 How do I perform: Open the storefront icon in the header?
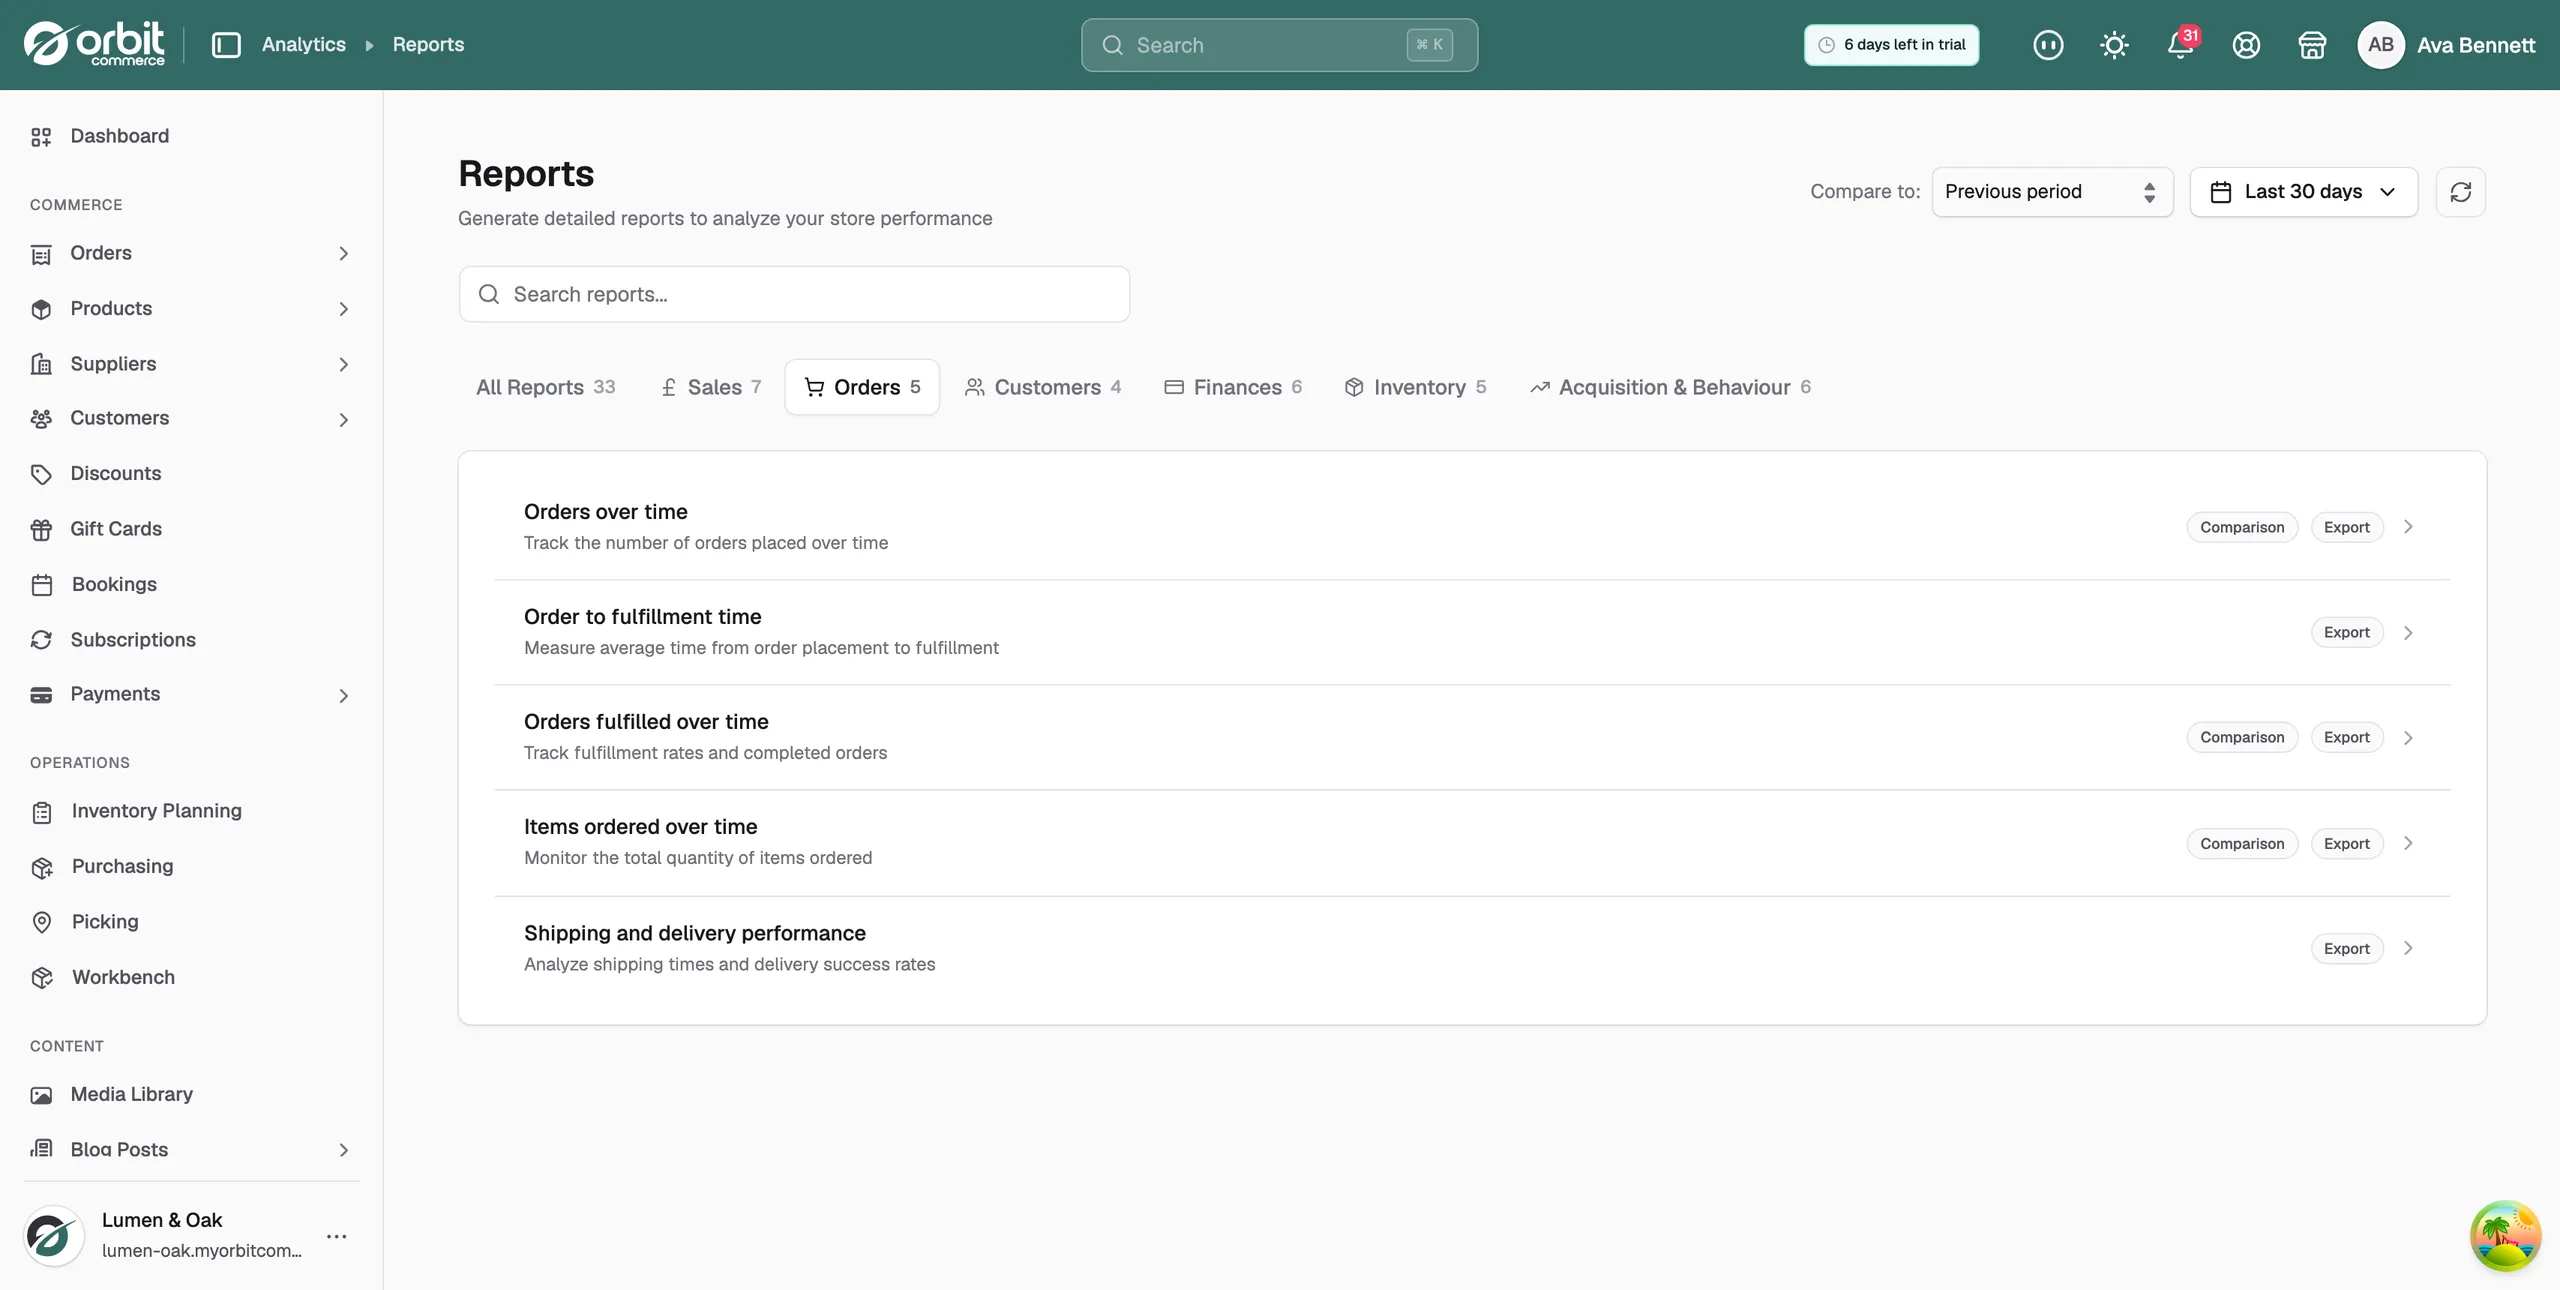(x=2312, y=45)
